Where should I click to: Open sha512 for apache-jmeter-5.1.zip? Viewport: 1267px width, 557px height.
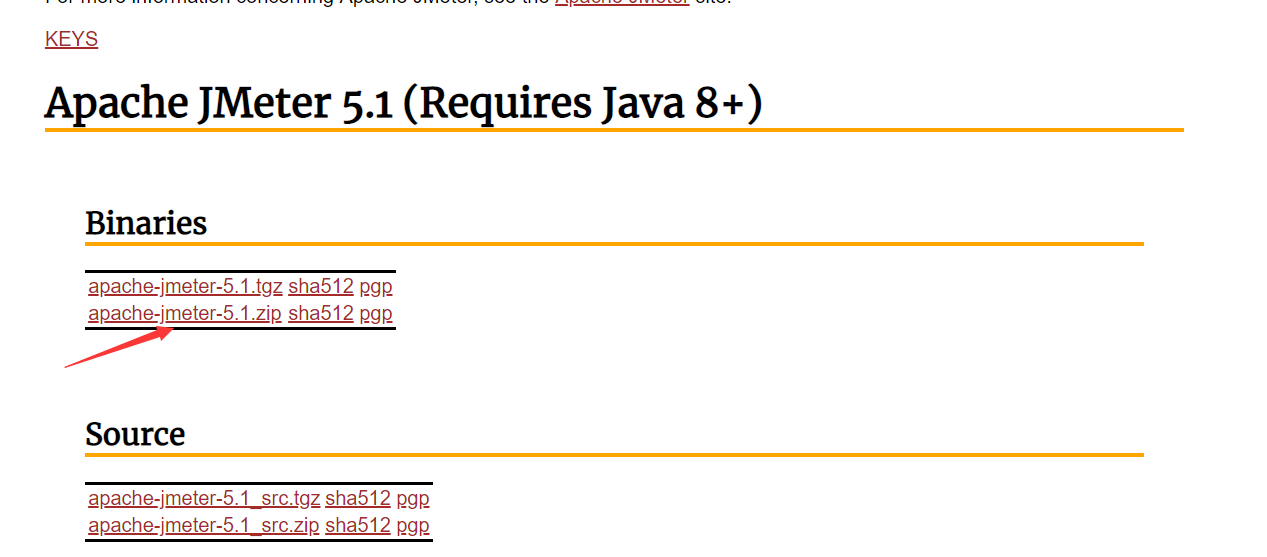[x=321, y=314]
